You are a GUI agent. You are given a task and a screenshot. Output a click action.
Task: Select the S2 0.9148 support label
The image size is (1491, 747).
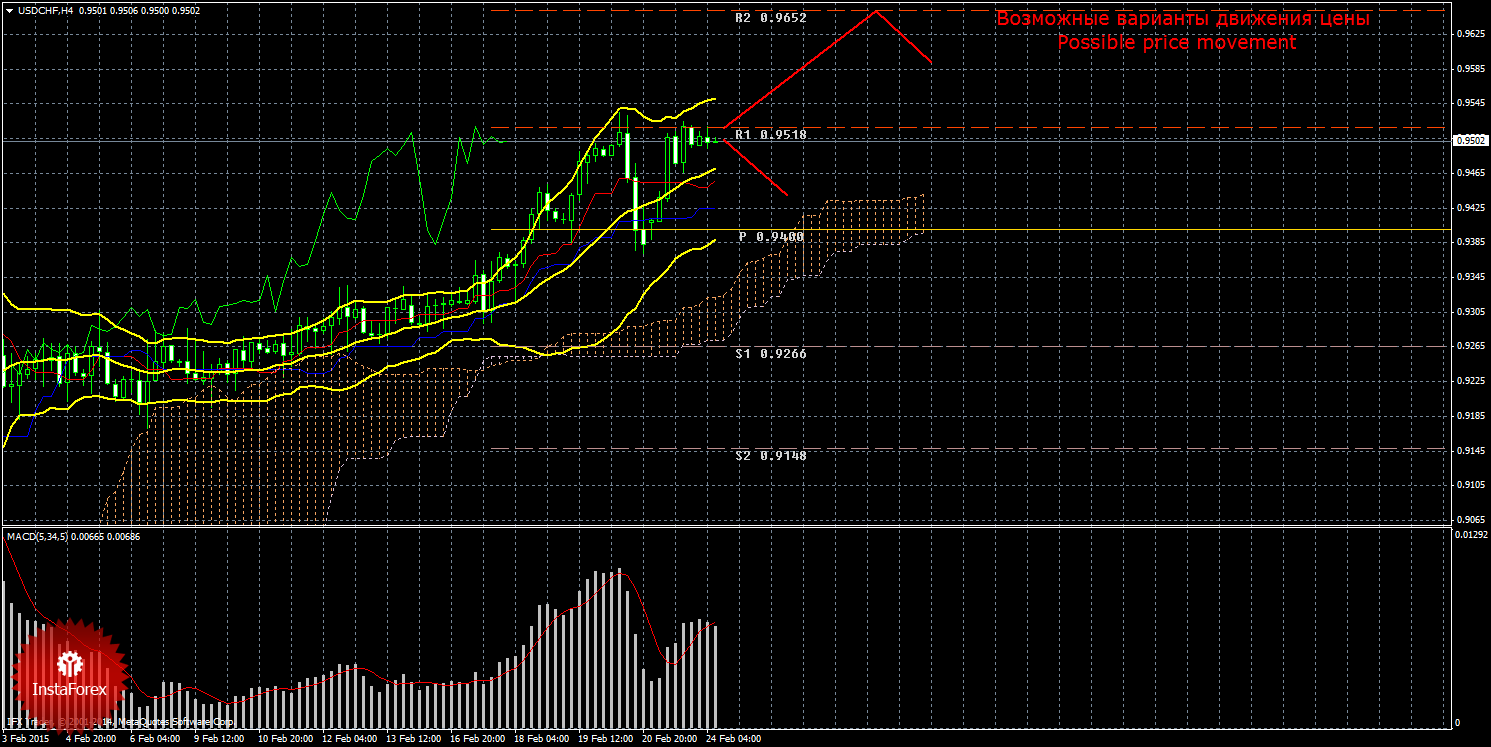point(770,455)
